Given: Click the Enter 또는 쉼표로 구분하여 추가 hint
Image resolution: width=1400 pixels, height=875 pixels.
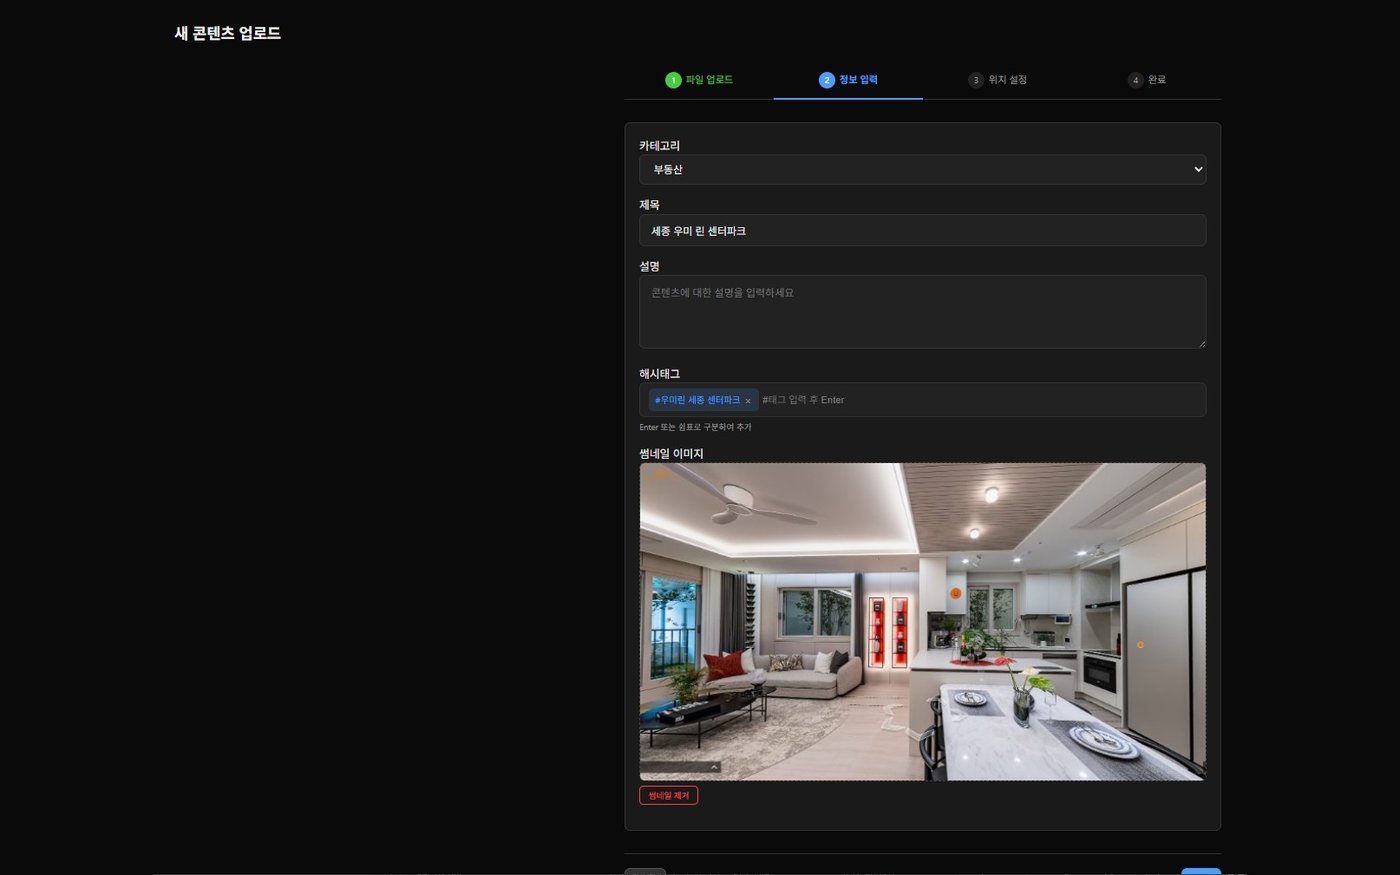Looking at the screenshot, I should tap(695, 427).
